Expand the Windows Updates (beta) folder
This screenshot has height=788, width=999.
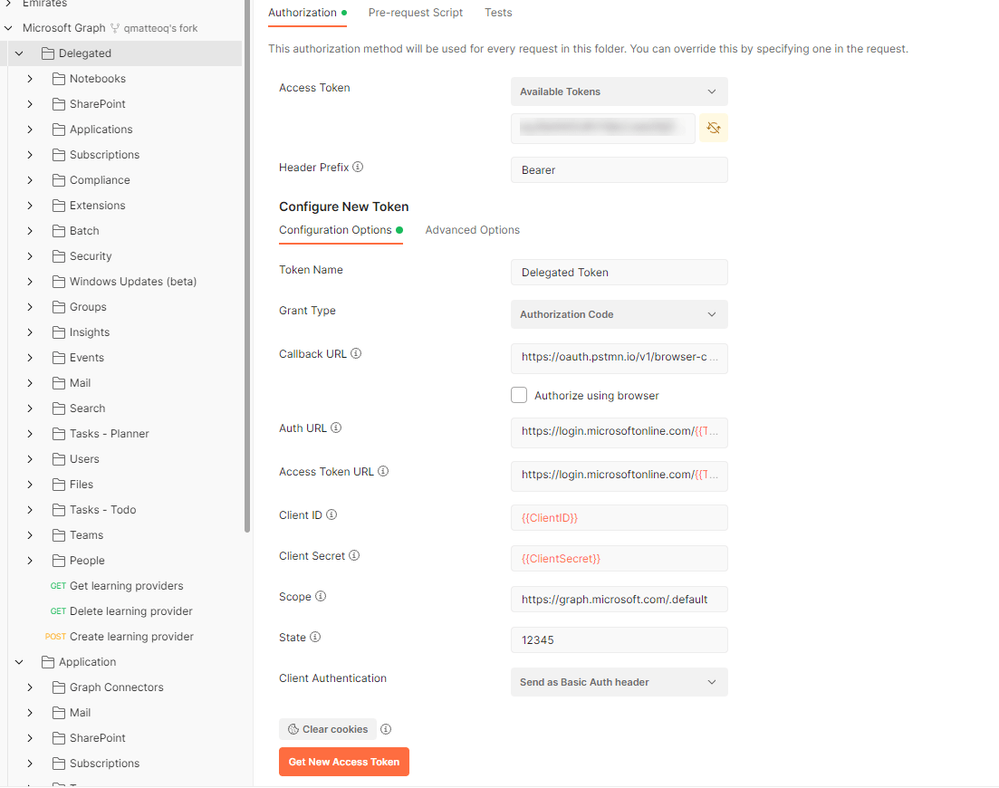click(30, 282)
